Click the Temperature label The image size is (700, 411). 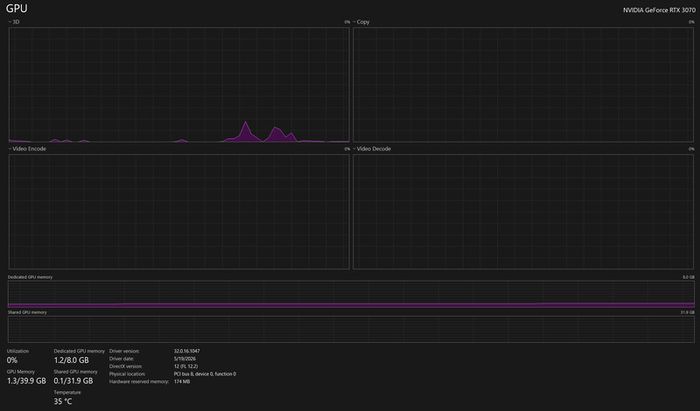pyautogui.click(x=67, y=392)
